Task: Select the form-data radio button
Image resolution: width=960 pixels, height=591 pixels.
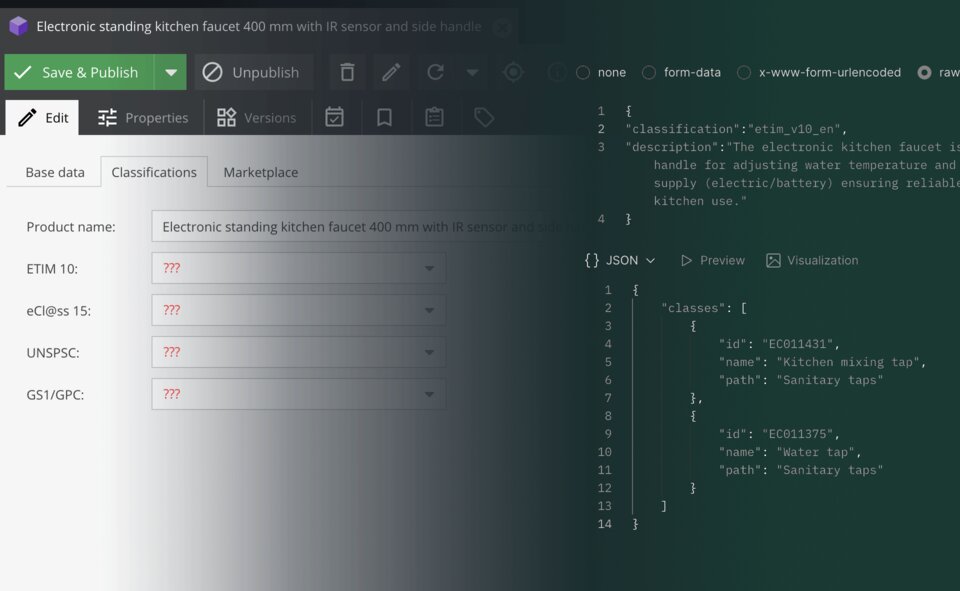Action: 648,72
